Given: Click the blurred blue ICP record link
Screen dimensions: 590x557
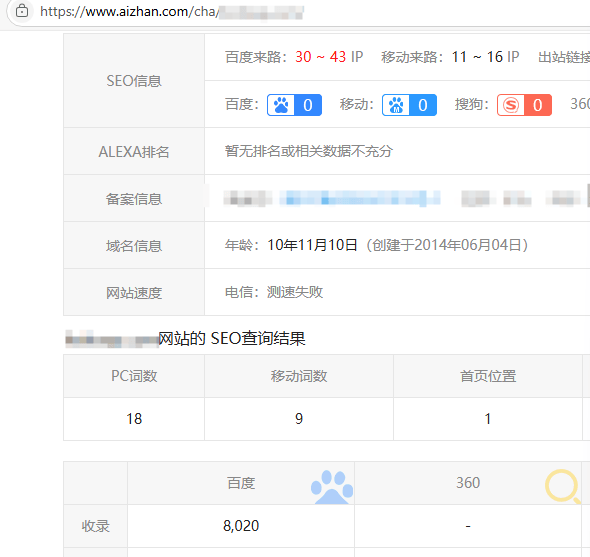Looking at the screenshot, I should point(360,198).
